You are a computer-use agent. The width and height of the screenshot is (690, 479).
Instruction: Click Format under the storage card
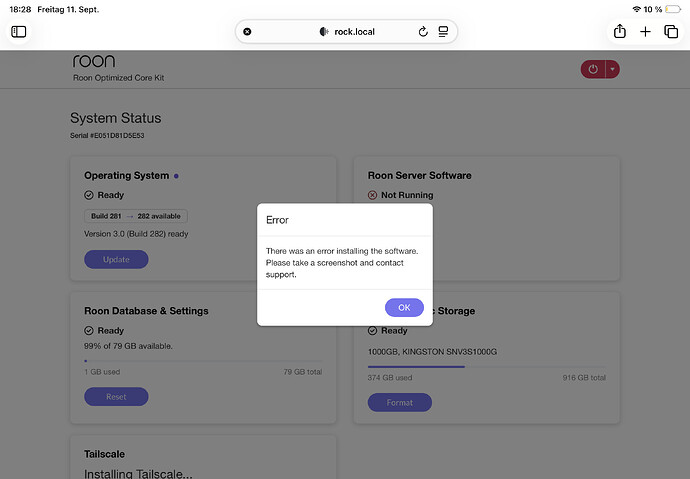tap(400, 402)
